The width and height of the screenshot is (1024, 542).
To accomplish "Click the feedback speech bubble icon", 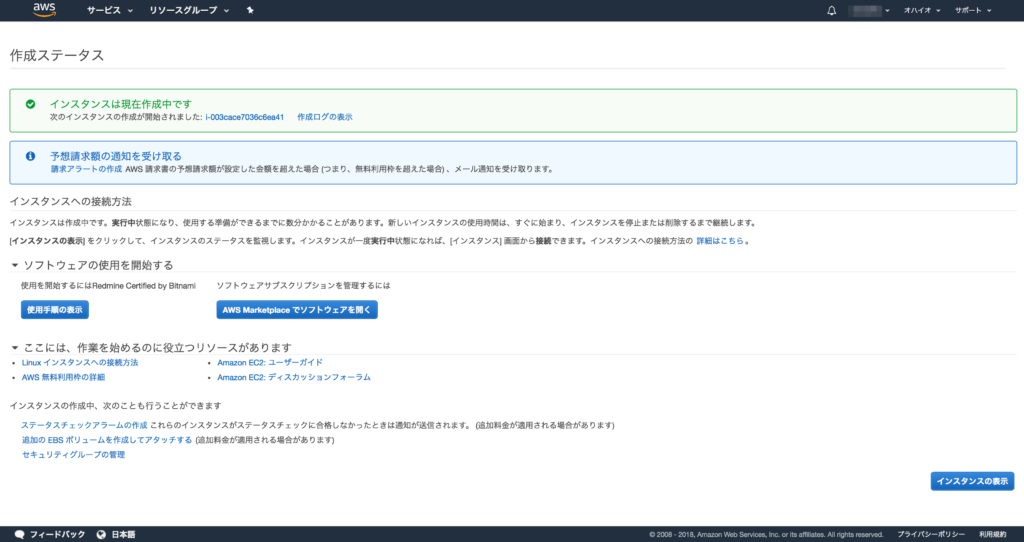I will pyautogui.click(x=19, y=534).
